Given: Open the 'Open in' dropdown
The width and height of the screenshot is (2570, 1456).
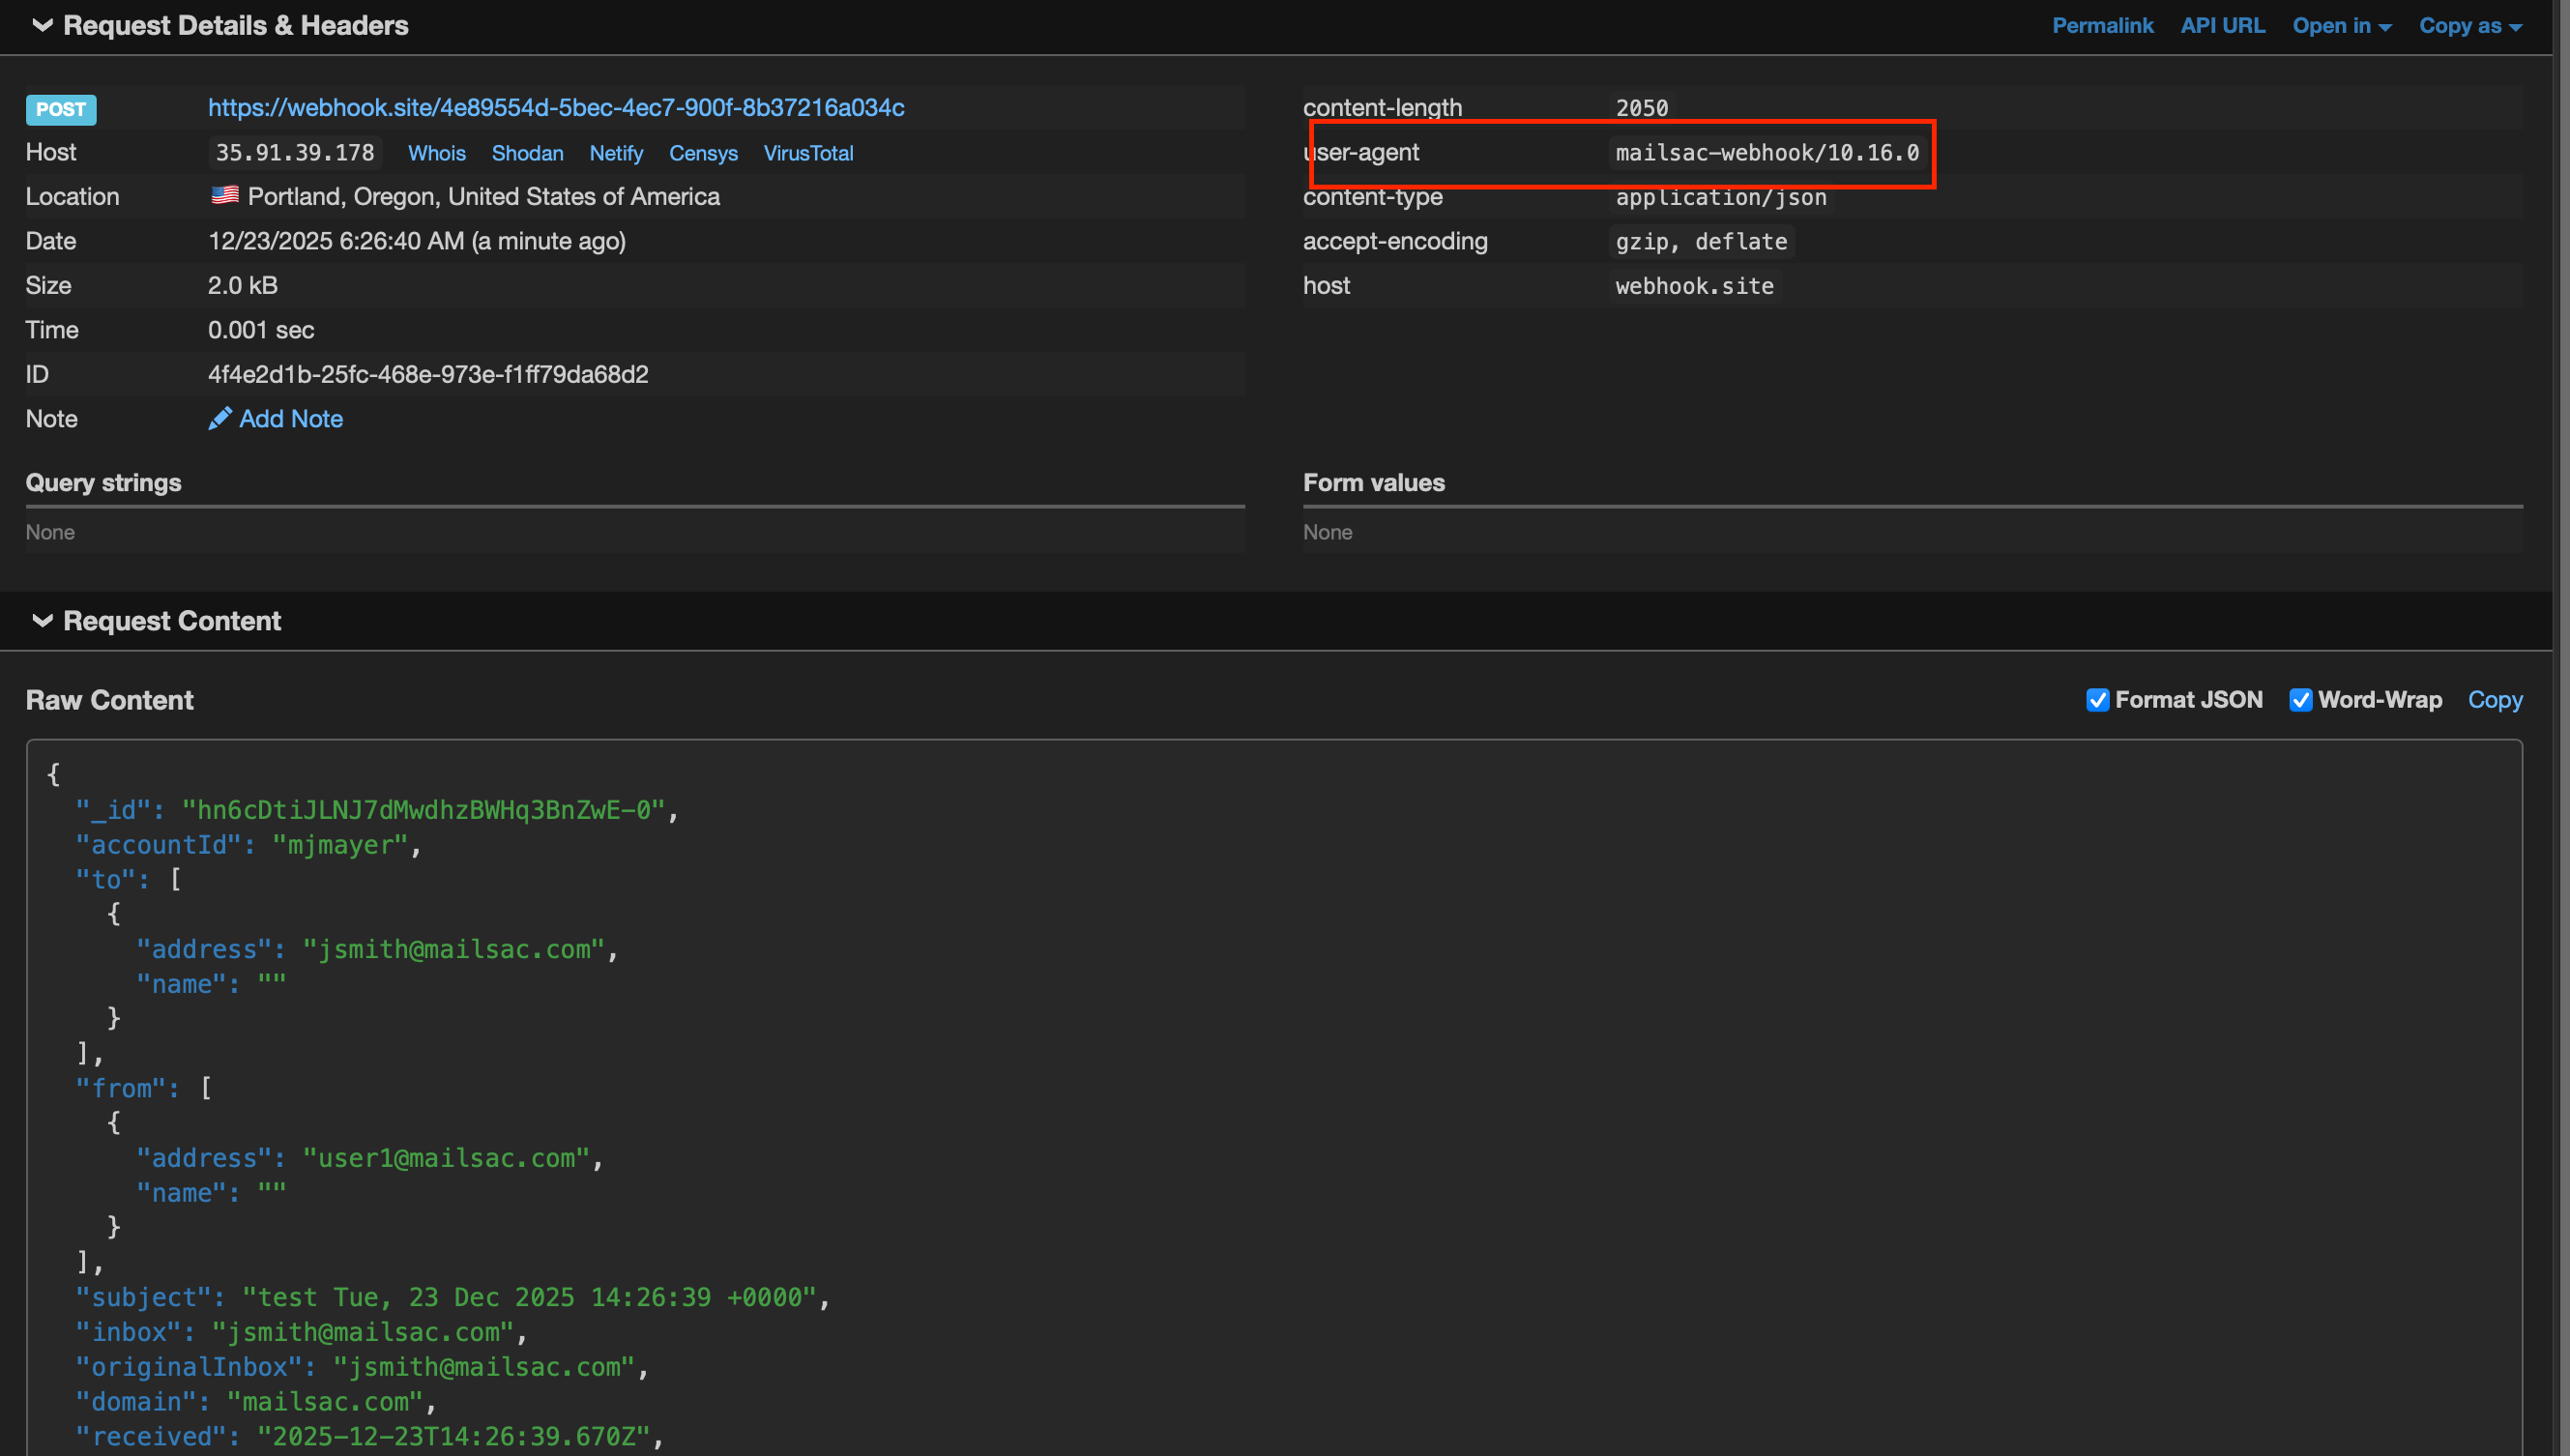Looking at the screenshot, I should [x=2341, y=25].
